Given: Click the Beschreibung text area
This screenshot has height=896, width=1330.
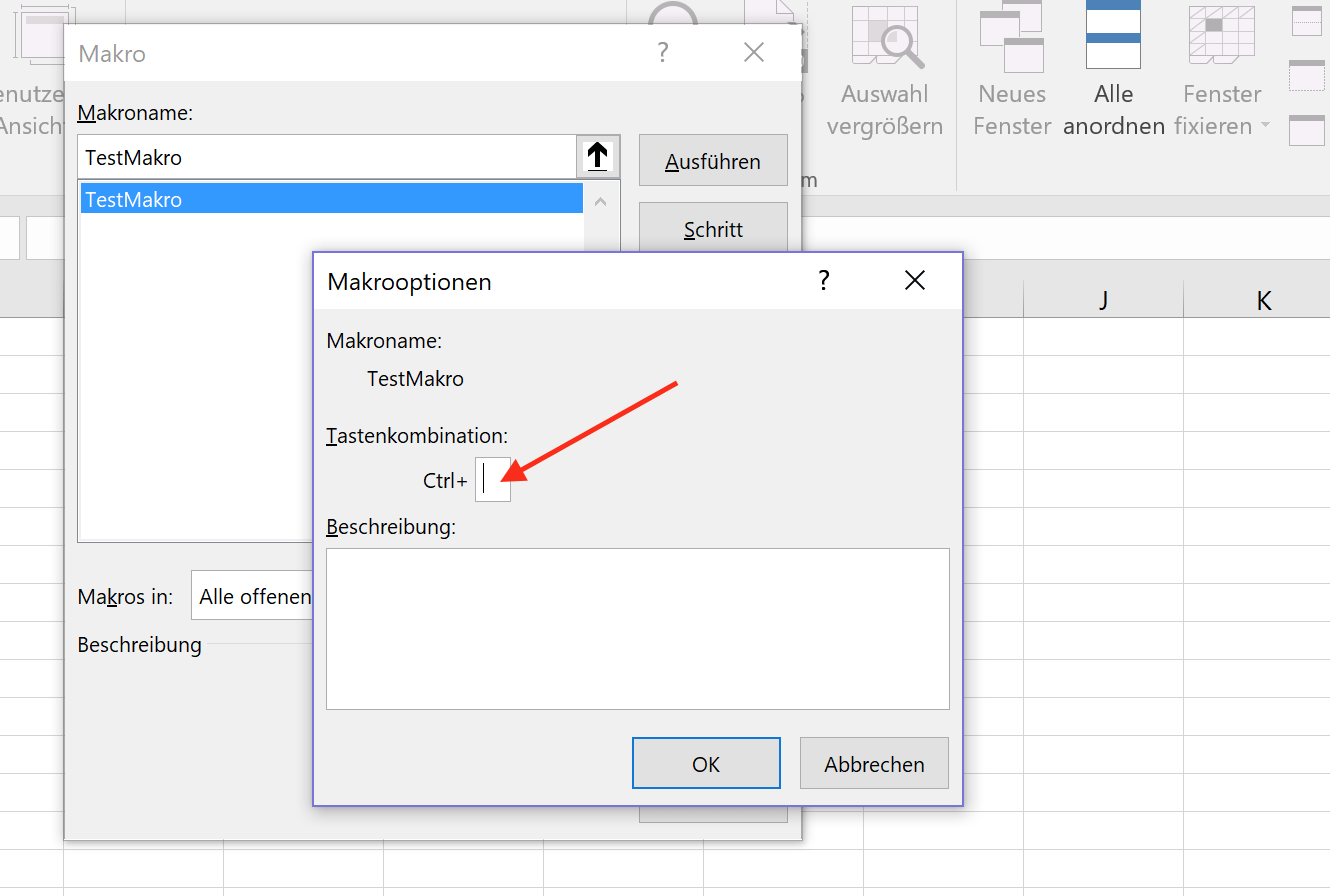Looking at the screenshot, I should click(638, 629).
